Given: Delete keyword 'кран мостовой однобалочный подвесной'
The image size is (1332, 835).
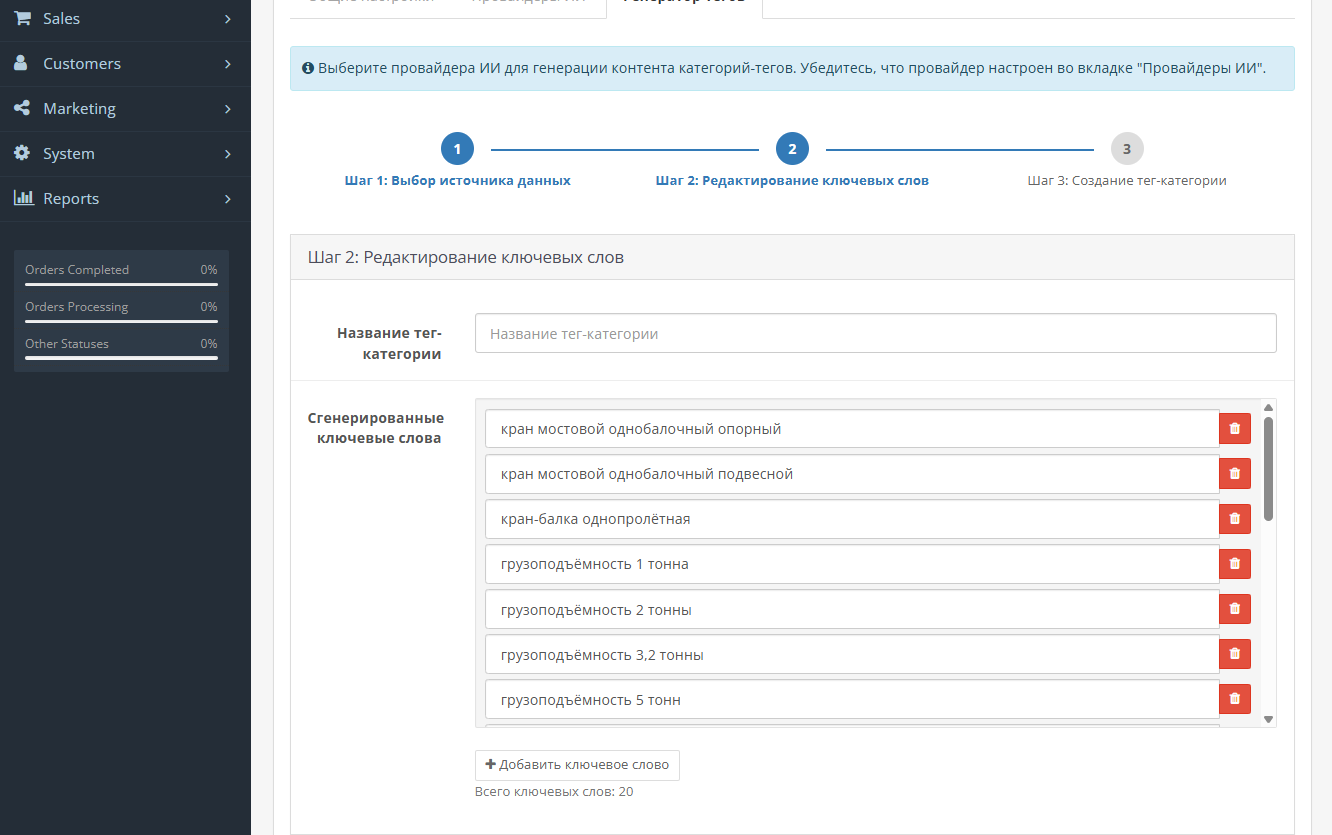Looking at the screenshot, I should point(1234,474).
